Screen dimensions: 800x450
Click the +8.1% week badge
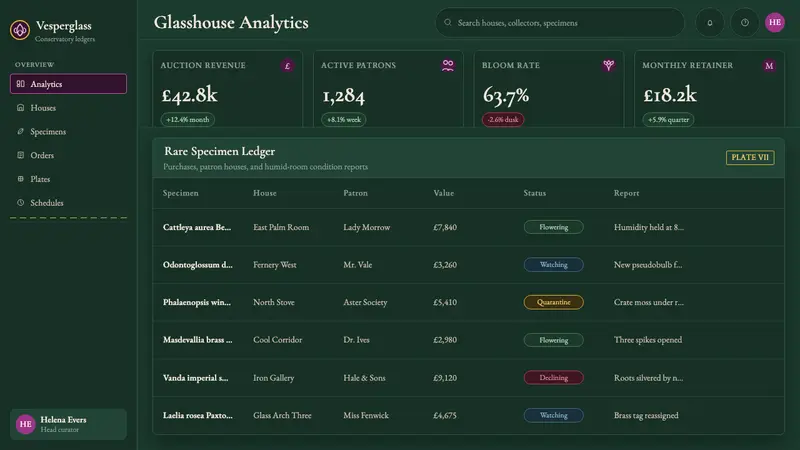pyautogui.click(x=343, y=119)
